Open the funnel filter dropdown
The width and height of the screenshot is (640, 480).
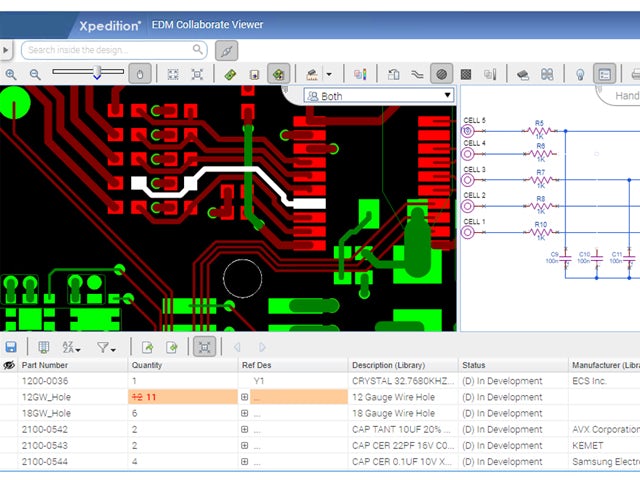[x=106, y=347]
